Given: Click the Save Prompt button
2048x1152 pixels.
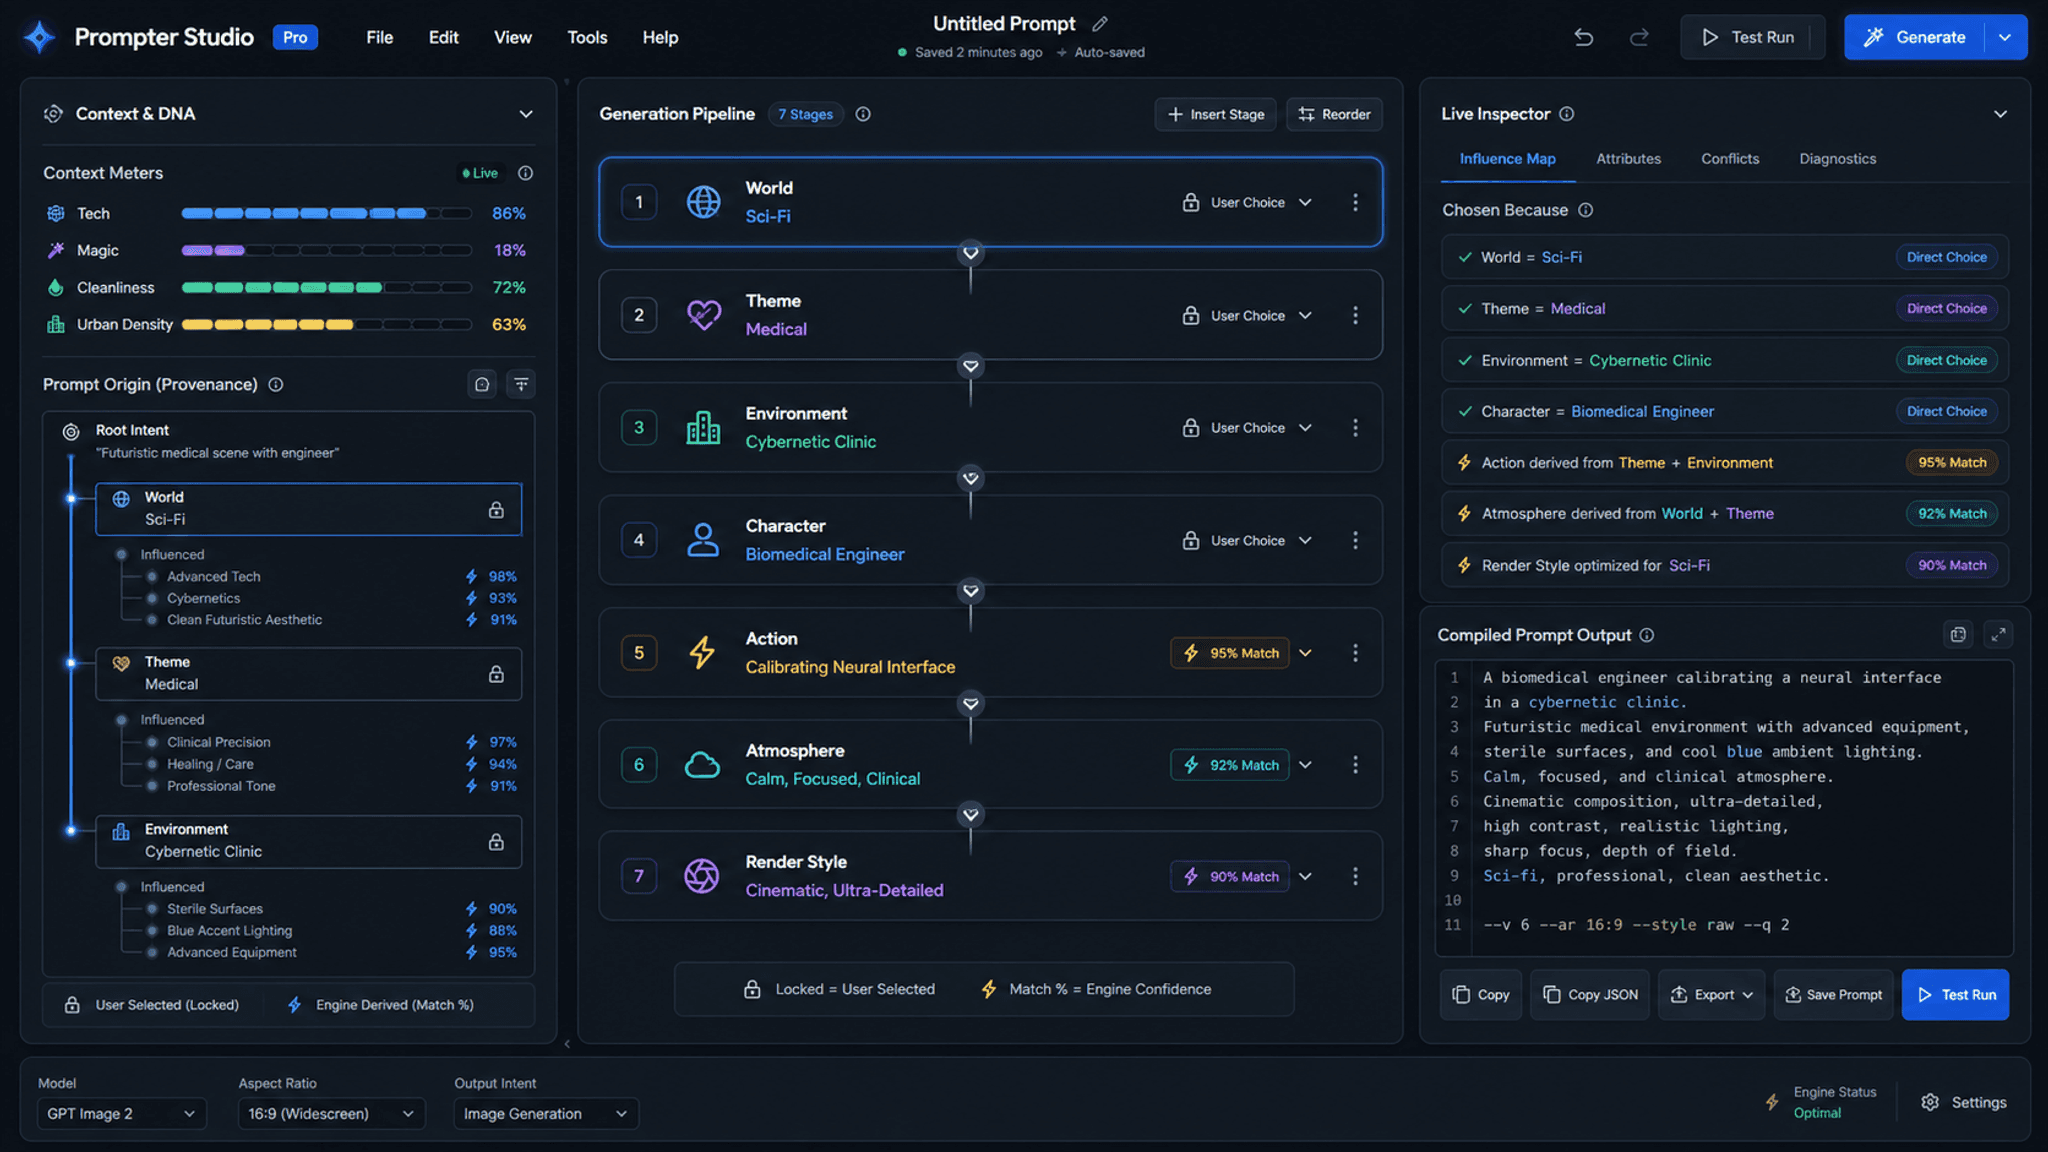Looking at the screenshot, I should pyautogui.click(x=1833, y=994).
